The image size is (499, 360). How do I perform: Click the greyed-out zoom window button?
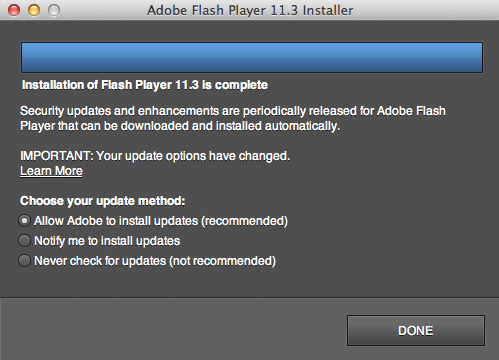(54, 10)
